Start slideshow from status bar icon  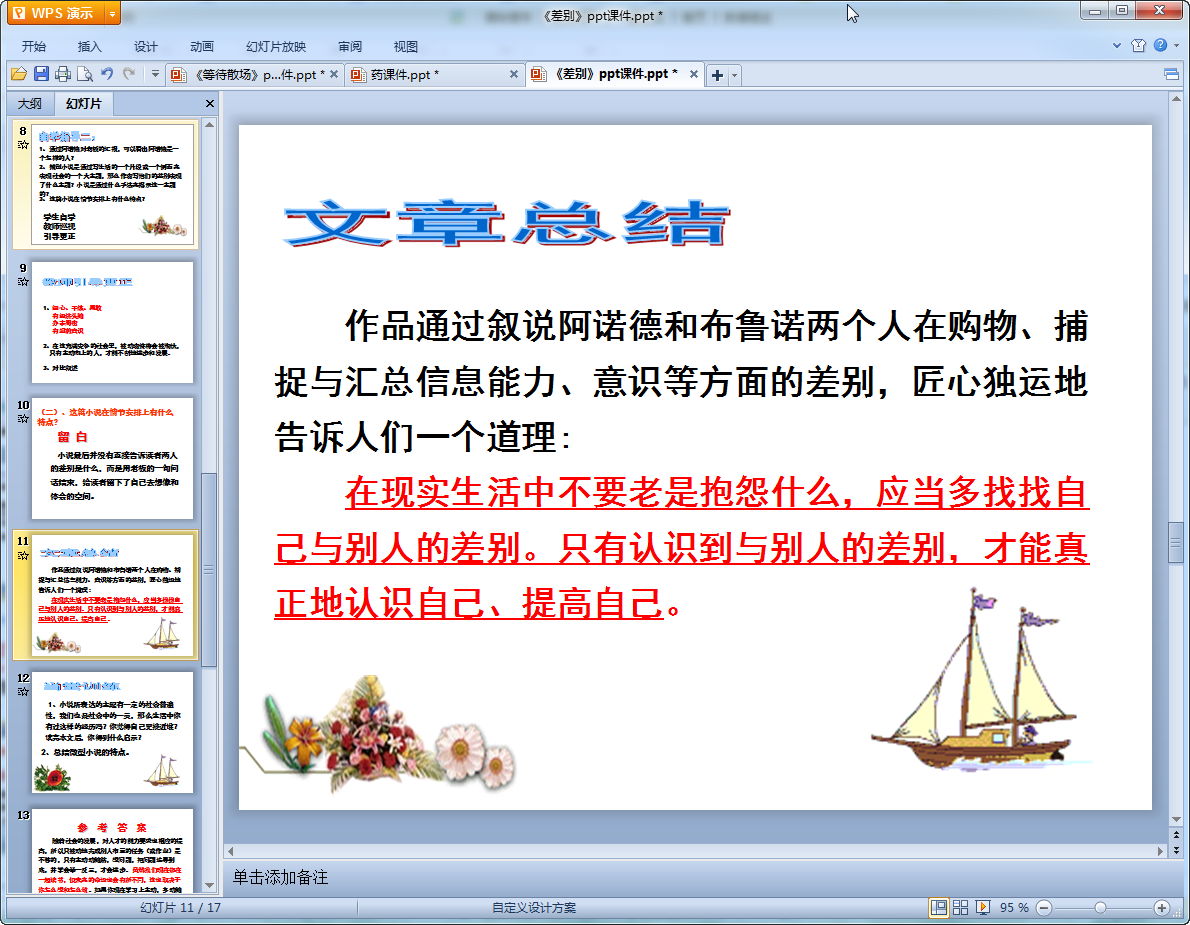983,907
